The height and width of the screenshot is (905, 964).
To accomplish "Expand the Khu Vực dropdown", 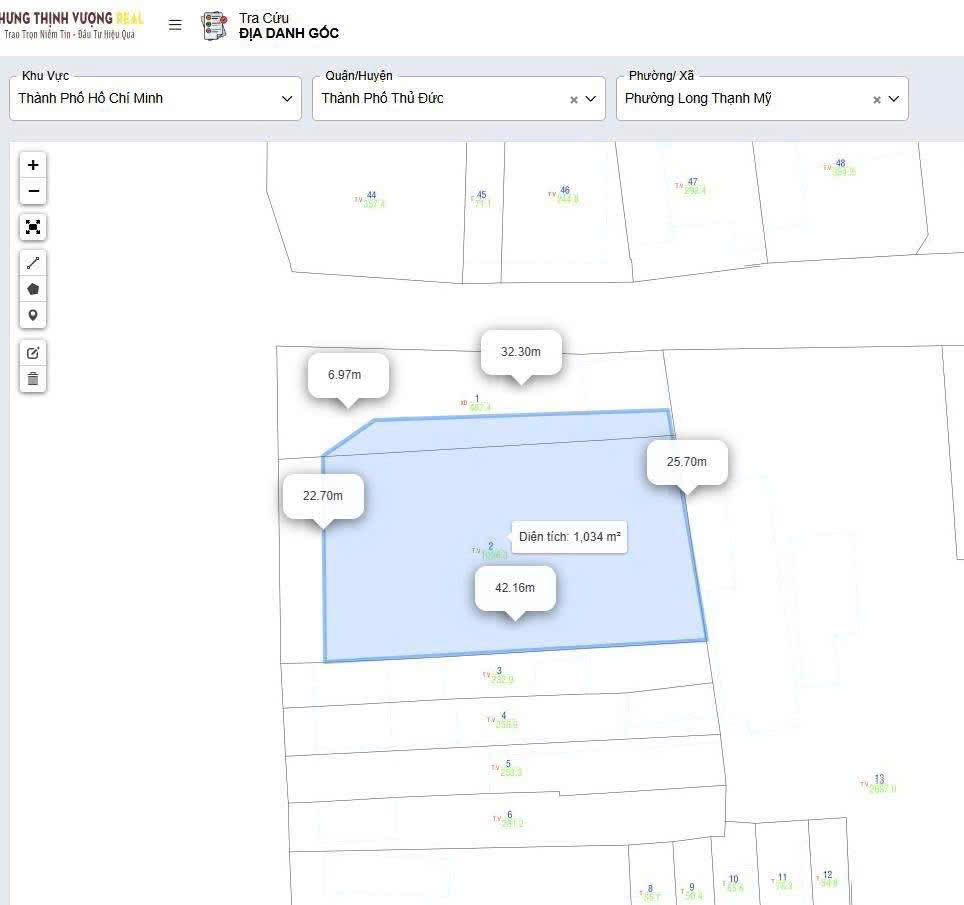I will pos(287,99).
